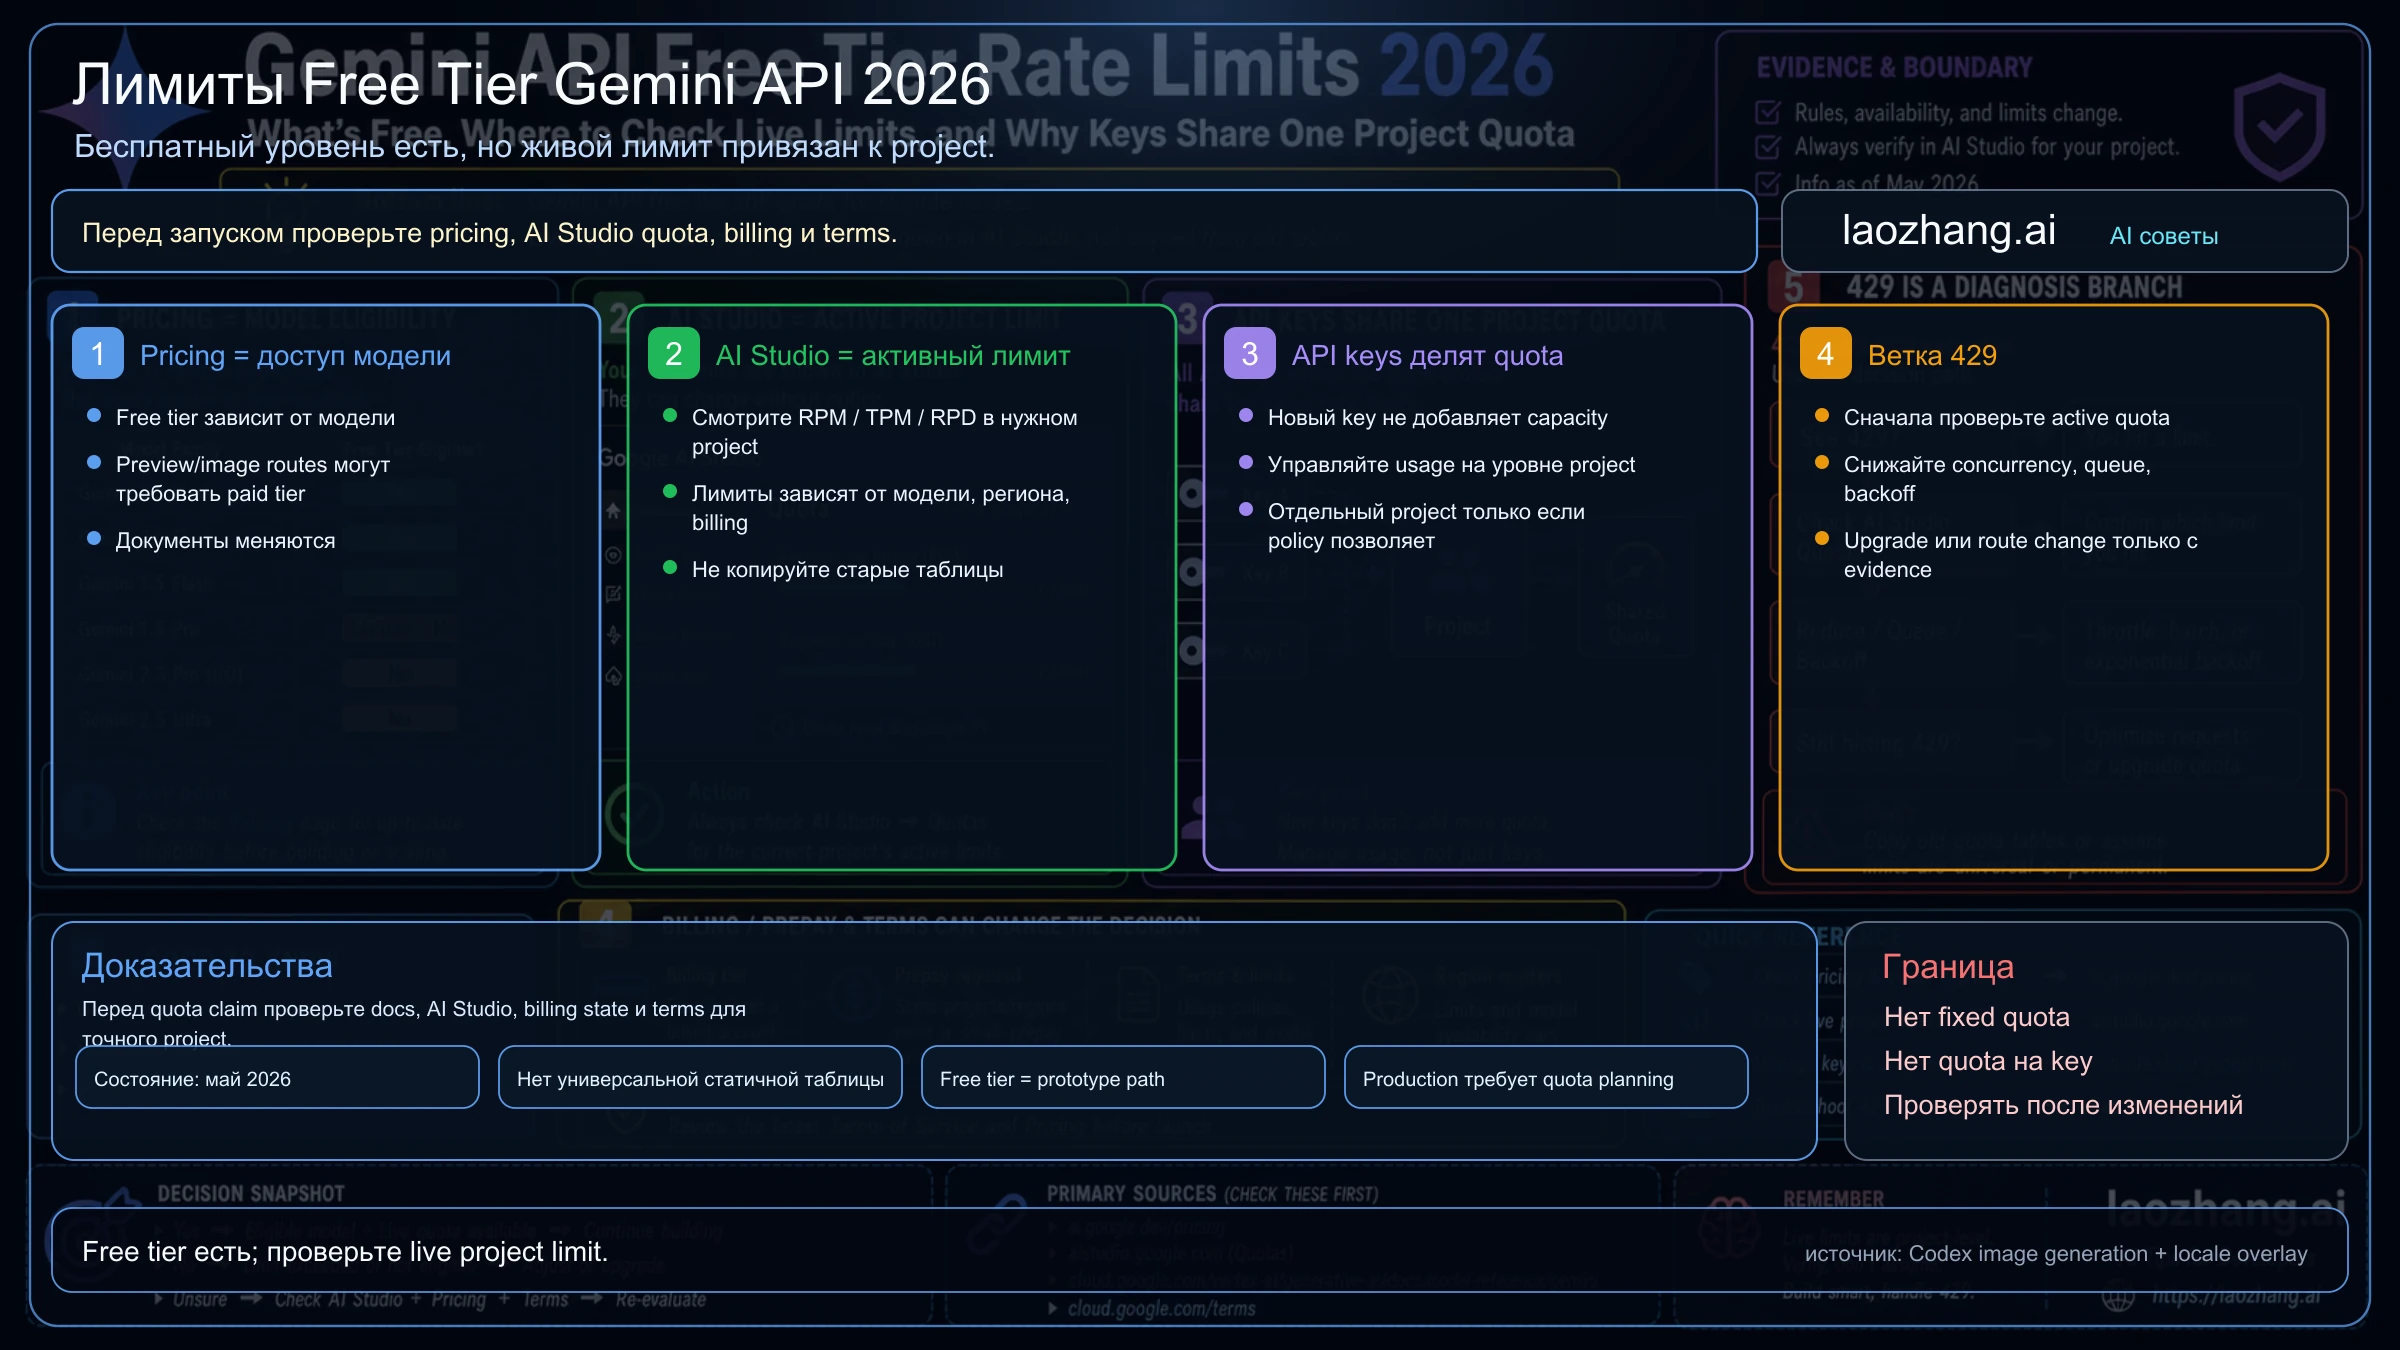This screenshot has width=2400, height=1350.
Task: Click the red 'Граница' heading
Action: click(x=1948, y=967)
